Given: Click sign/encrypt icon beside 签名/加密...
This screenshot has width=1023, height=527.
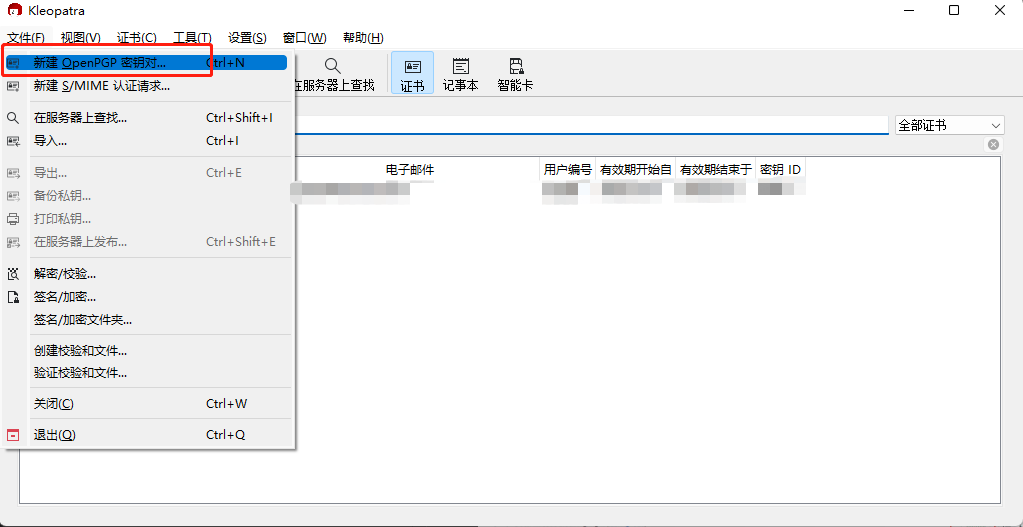Looking at the screenshot, I should click(x=13, y=297).
